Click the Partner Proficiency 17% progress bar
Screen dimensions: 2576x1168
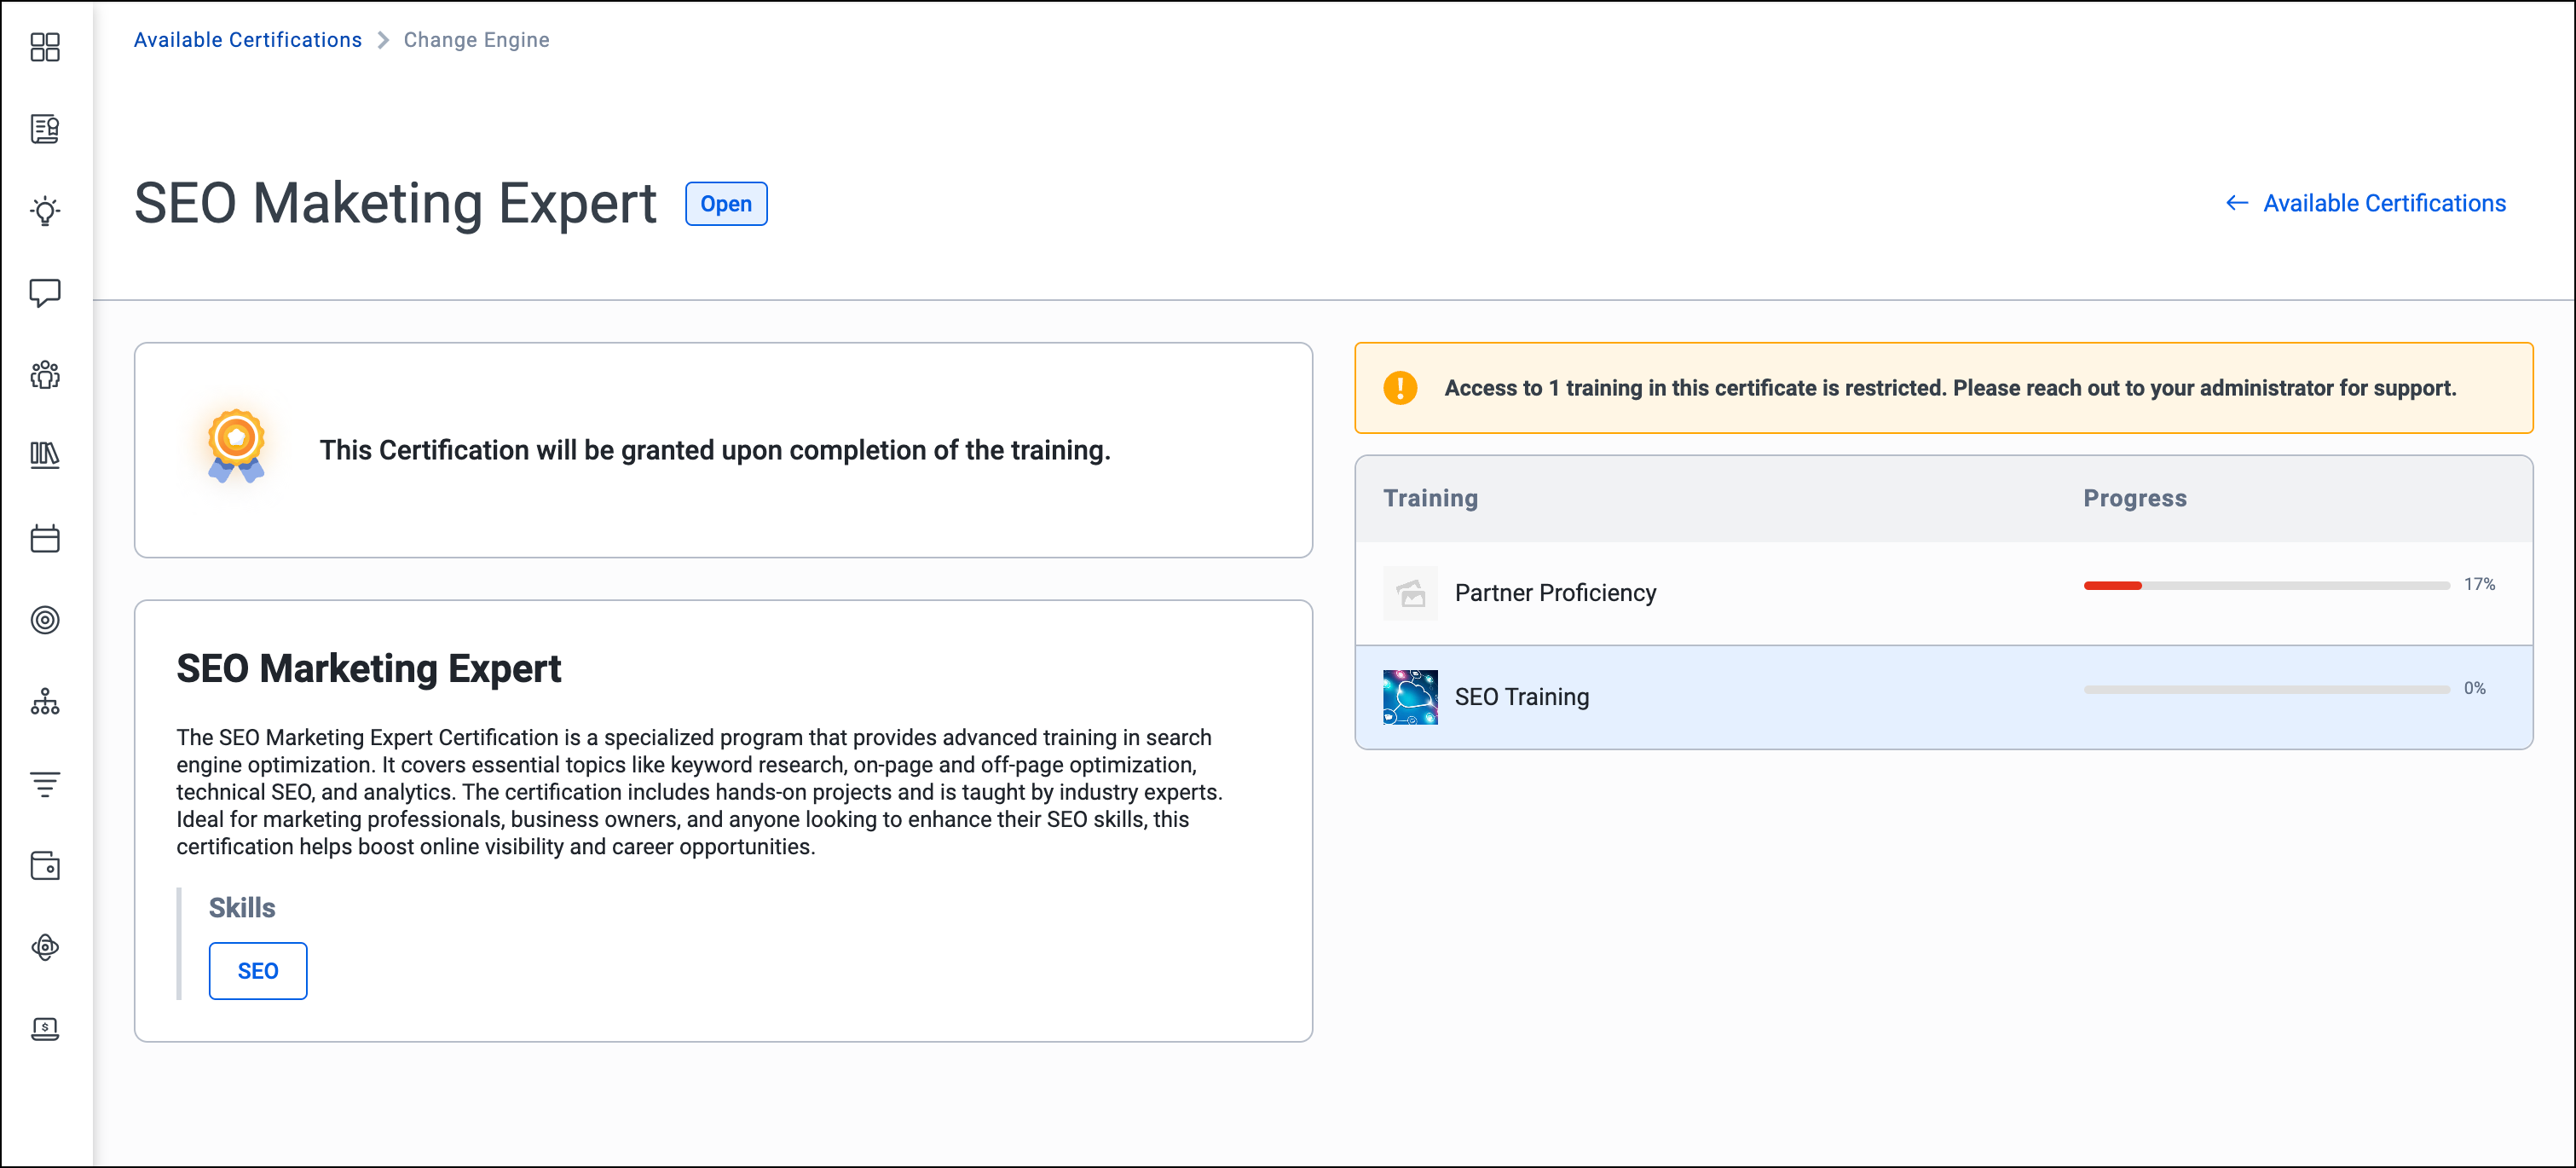[x=2267, y=585]
